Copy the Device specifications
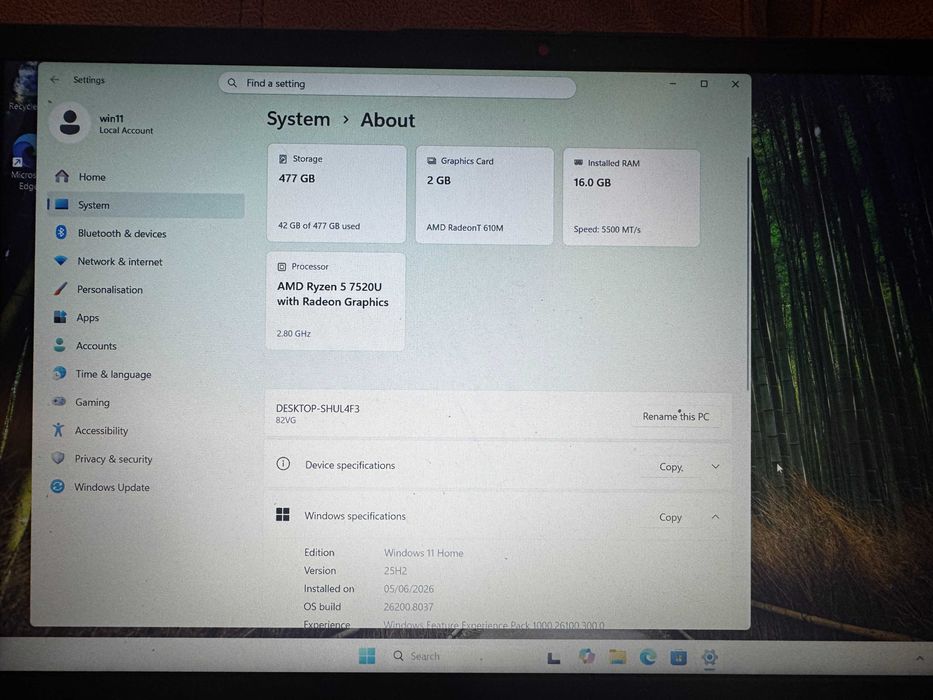The width and height of the screenshot is (933, 700). pos(671,467)
